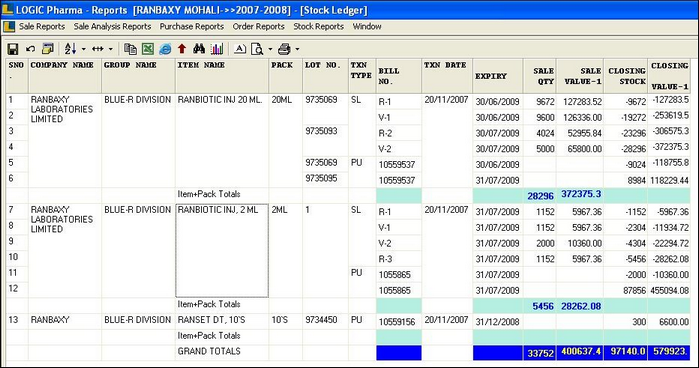Click sale value 127283.52 cell

(580, 102)
